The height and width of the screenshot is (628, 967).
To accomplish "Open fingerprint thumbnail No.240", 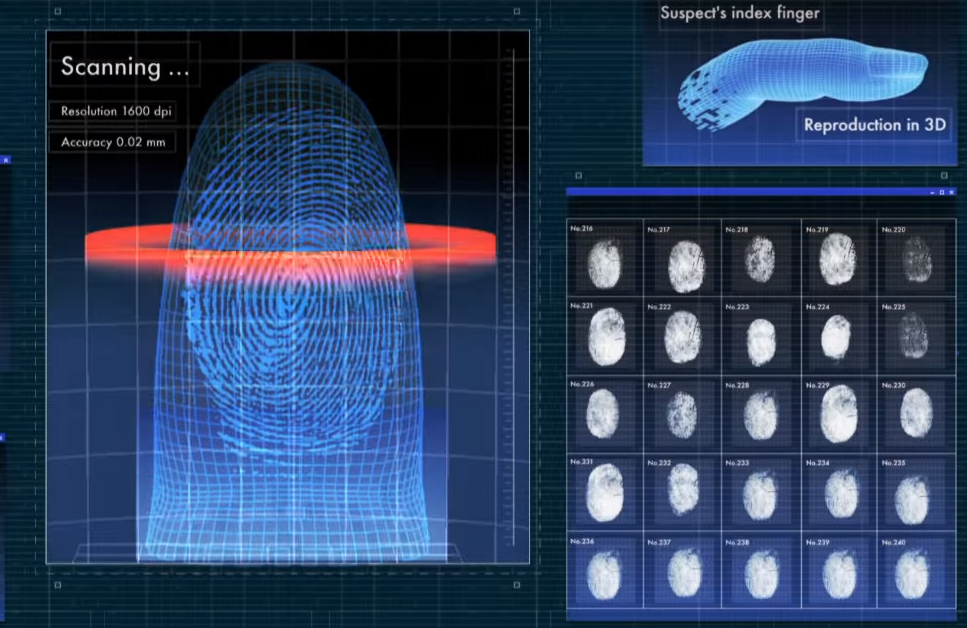I will click(914, 575).
